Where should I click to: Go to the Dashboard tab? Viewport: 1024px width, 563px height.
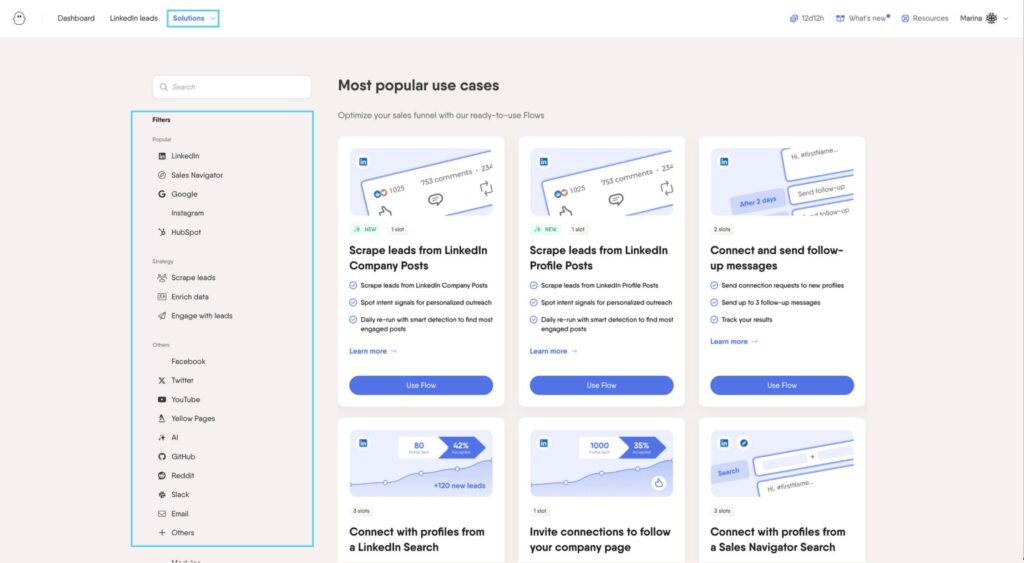pos(76,18)
